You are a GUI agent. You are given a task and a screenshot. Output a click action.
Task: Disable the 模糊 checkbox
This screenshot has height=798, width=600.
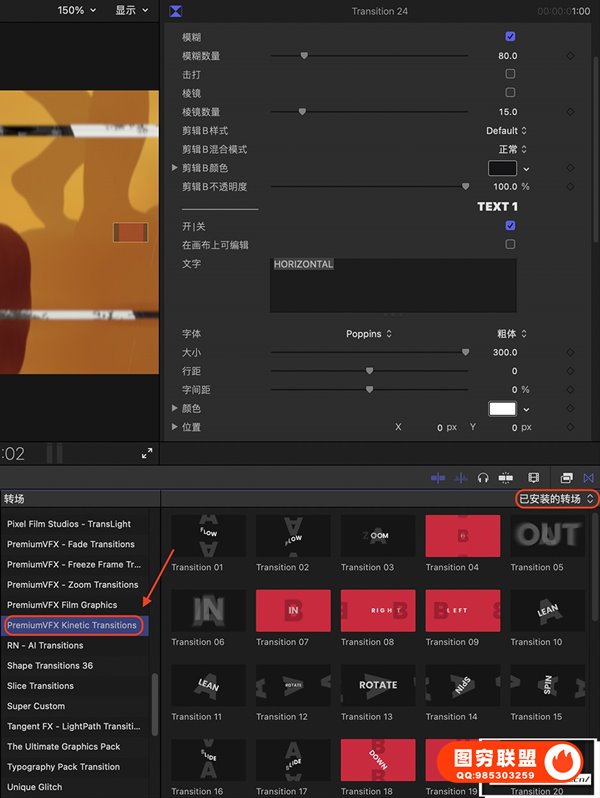click(510, 37)
